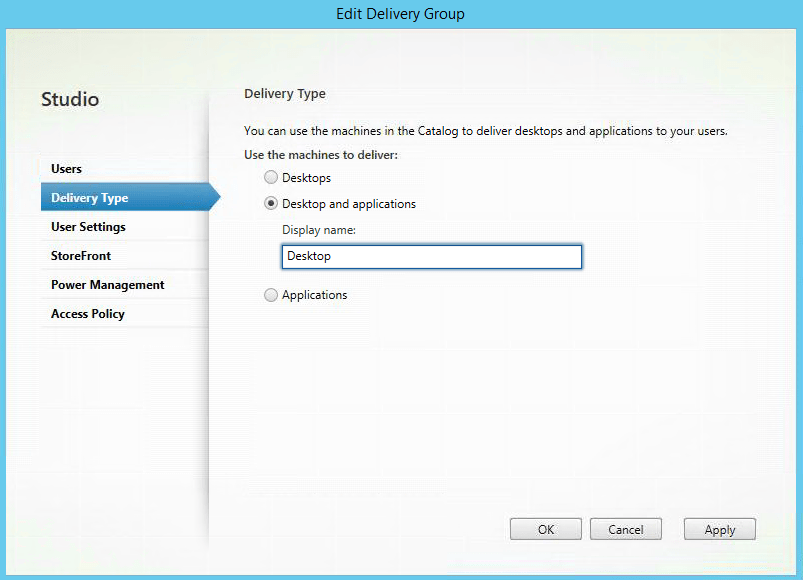This screenshot has height=580, width=803.
Task: Open Power Management section
Action: click(x=124, y=285)
